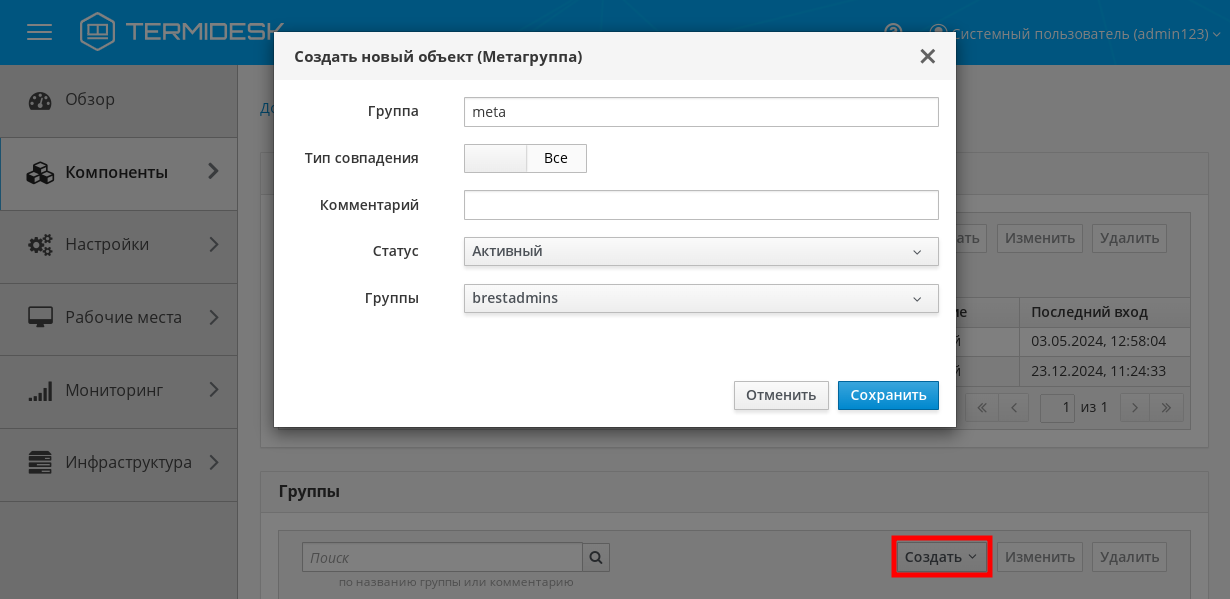The image size is (1230, 599).
Task: Select Инфраструктура in the sidebar
Action: click(x=118, y=463)
